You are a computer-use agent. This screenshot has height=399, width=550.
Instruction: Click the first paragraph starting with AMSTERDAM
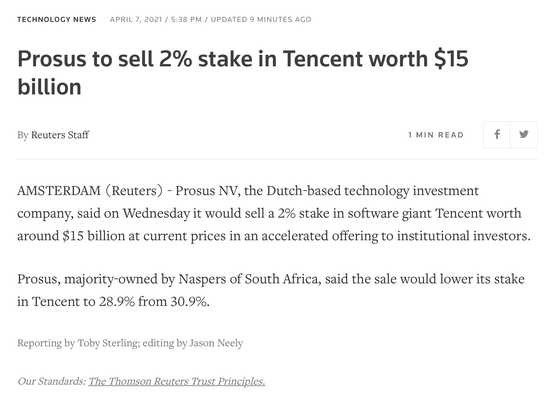274,213
